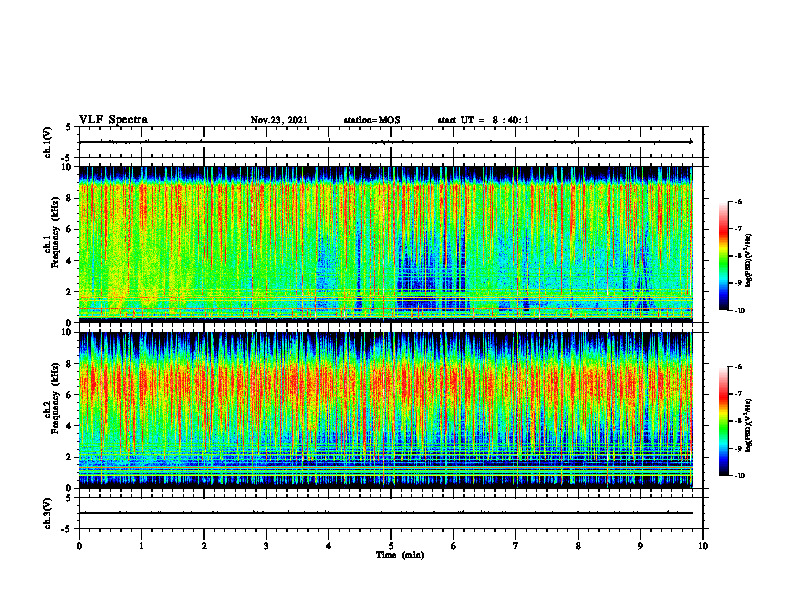Click the time axis end tick label "10"
The image size is (792, 612).
703,546
